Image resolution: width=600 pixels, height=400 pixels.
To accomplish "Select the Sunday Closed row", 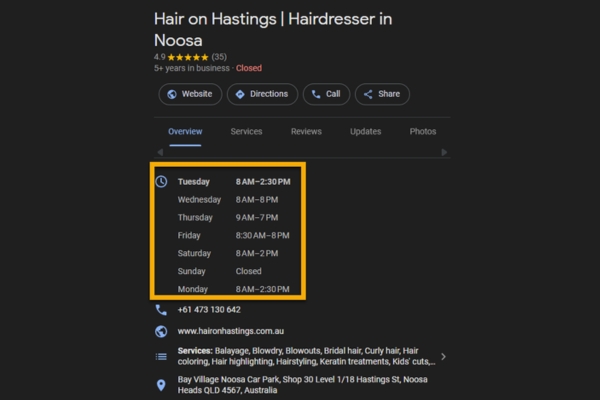I will [x=220, y=271].
